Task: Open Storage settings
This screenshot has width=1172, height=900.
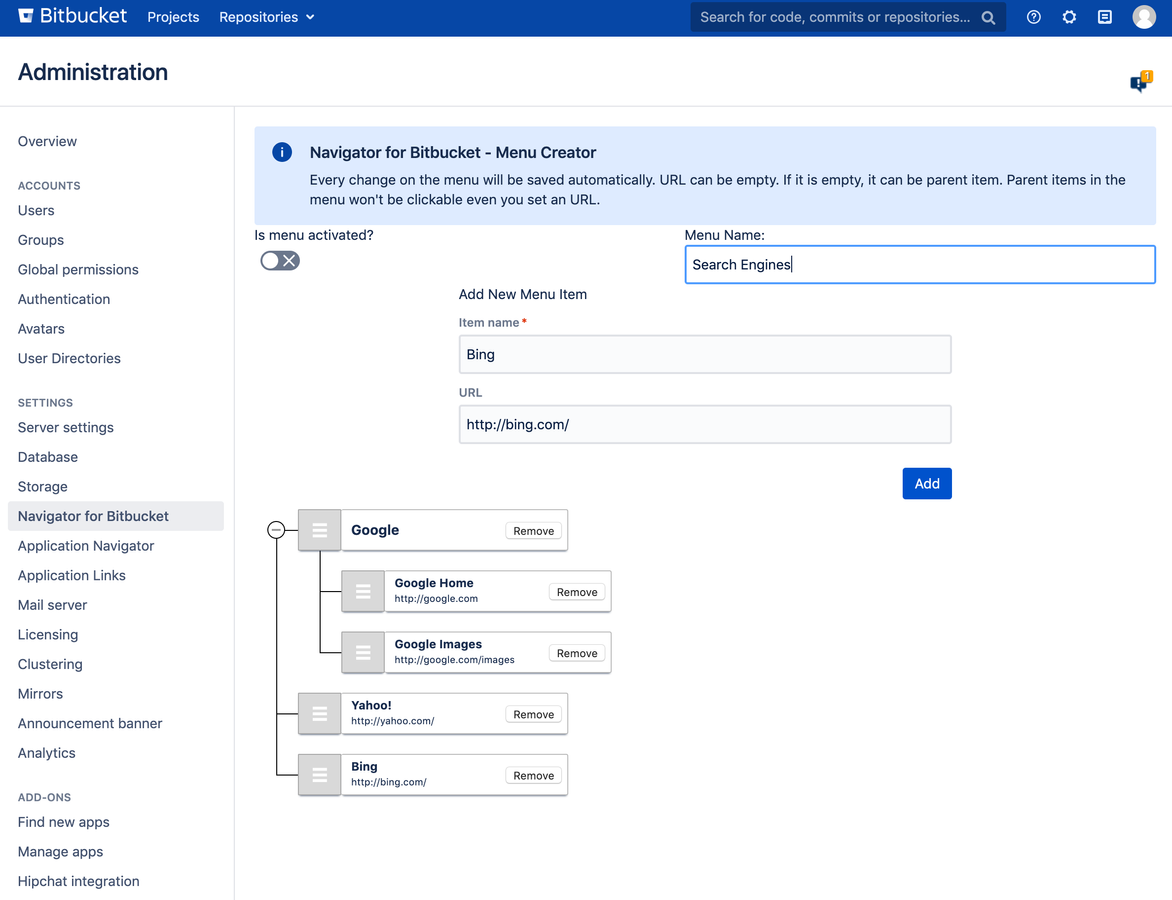Action: (x=43, y=487)
